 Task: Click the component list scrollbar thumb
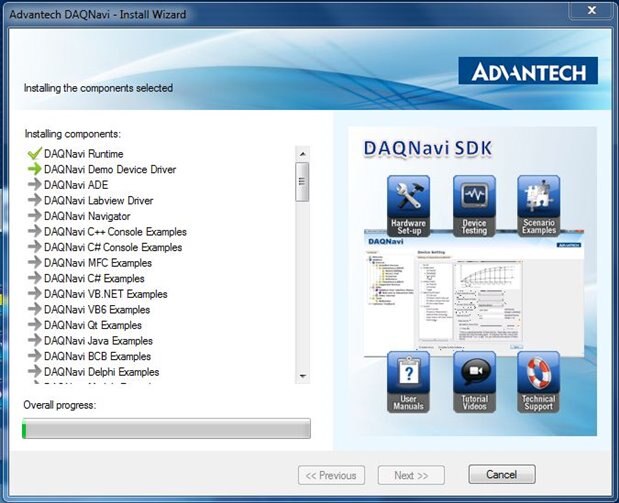coord(302,180)
